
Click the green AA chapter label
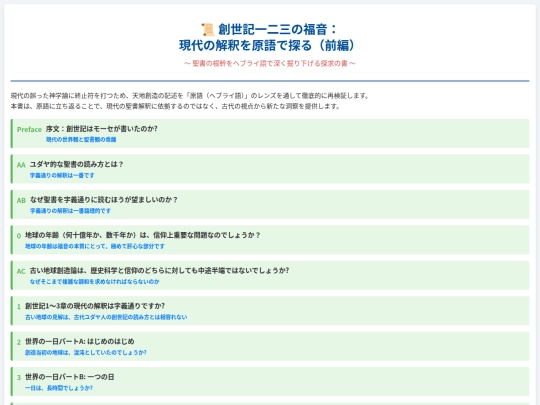pos(21,165)
